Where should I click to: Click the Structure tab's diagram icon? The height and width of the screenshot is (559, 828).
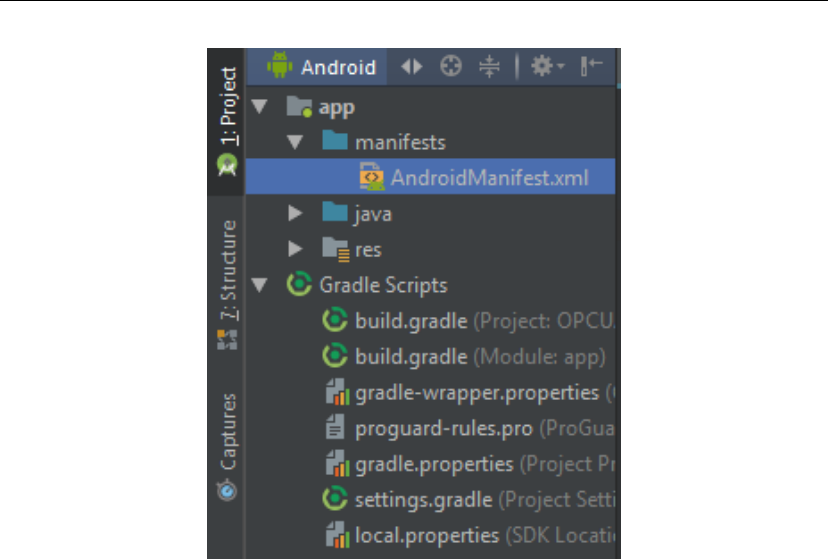pyautogui.click(x=227, y=339)
